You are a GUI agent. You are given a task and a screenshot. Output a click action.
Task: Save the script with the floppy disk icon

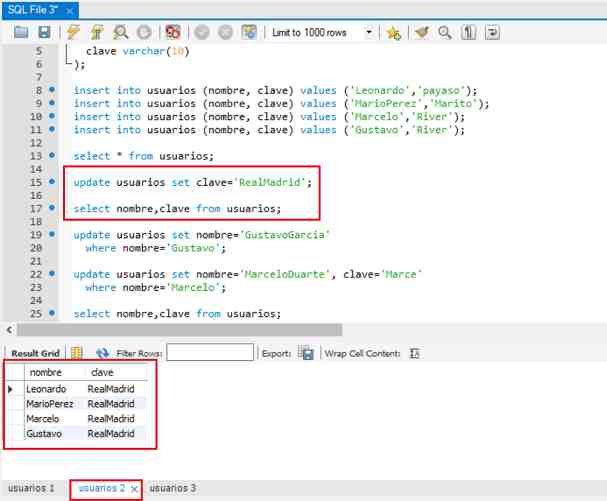(44, 32)
